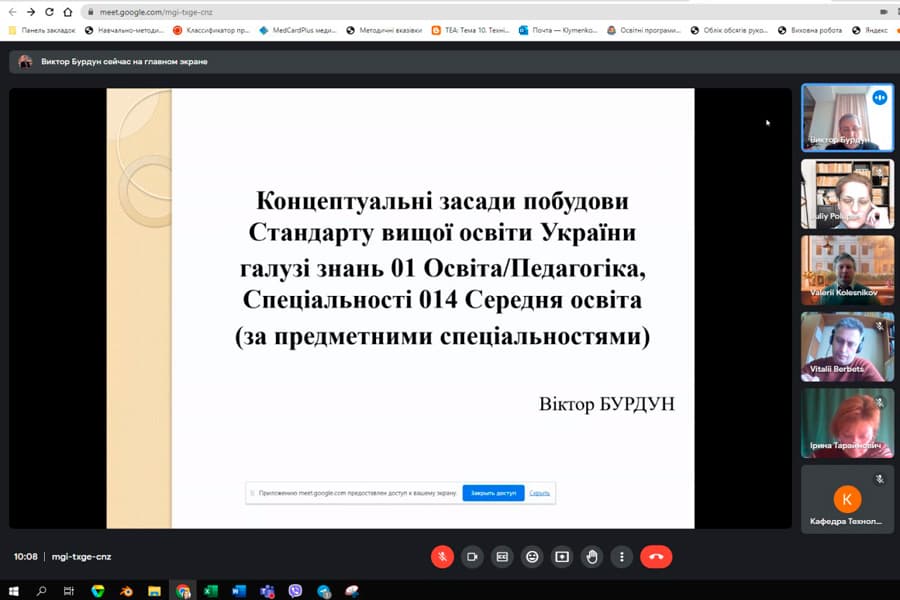
Task: Open Viber from taskbar
Action: coord(295,591)
